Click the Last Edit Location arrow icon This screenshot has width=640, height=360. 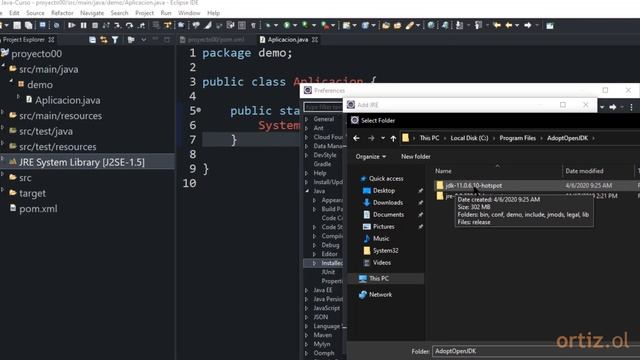coord(497,25)
